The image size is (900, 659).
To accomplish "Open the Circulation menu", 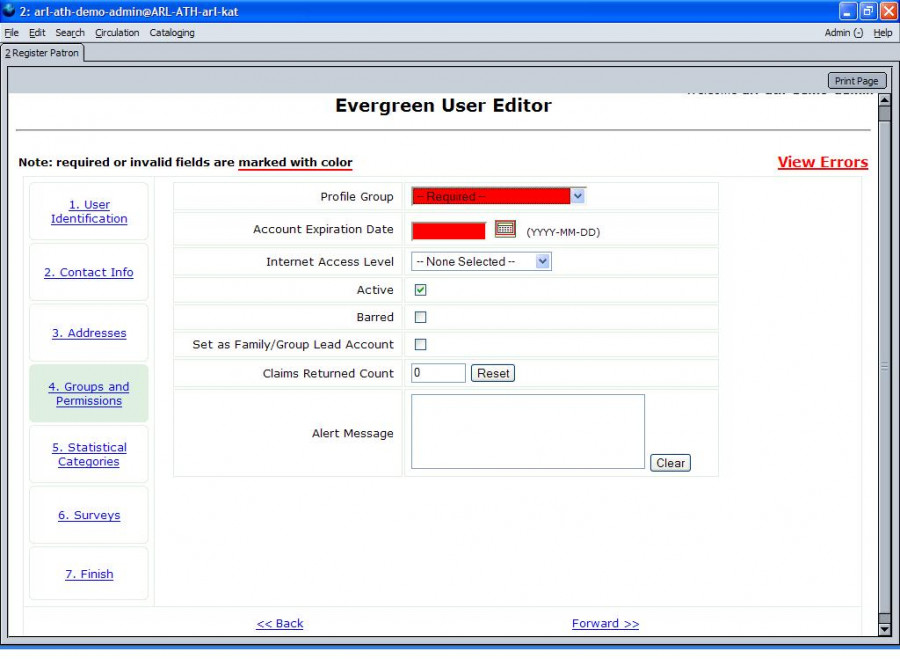I will [x=117, y=33].
